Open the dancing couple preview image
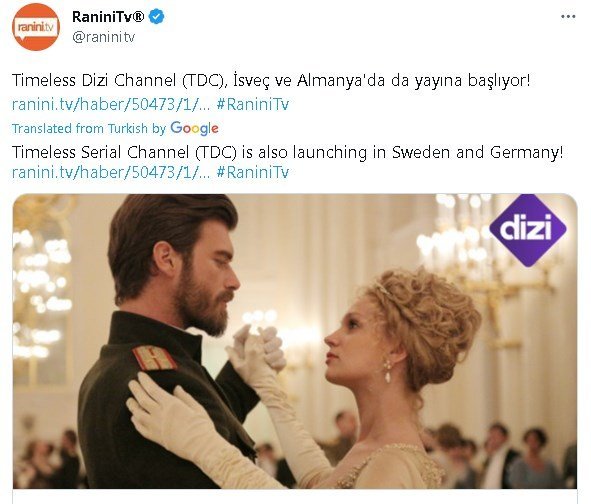Screen dimensions: 591x504 pos(295,341)
